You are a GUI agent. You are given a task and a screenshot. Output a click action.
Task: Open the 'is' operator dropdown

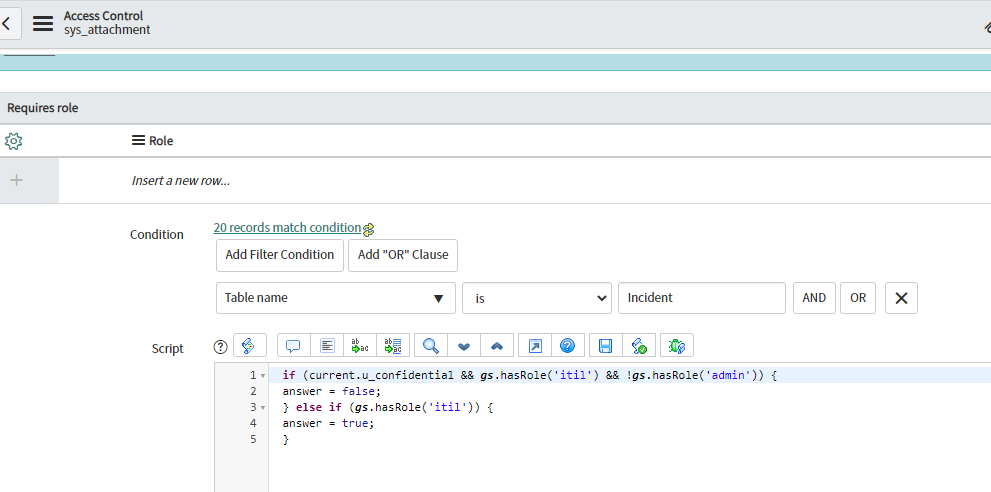click(537, 298)
